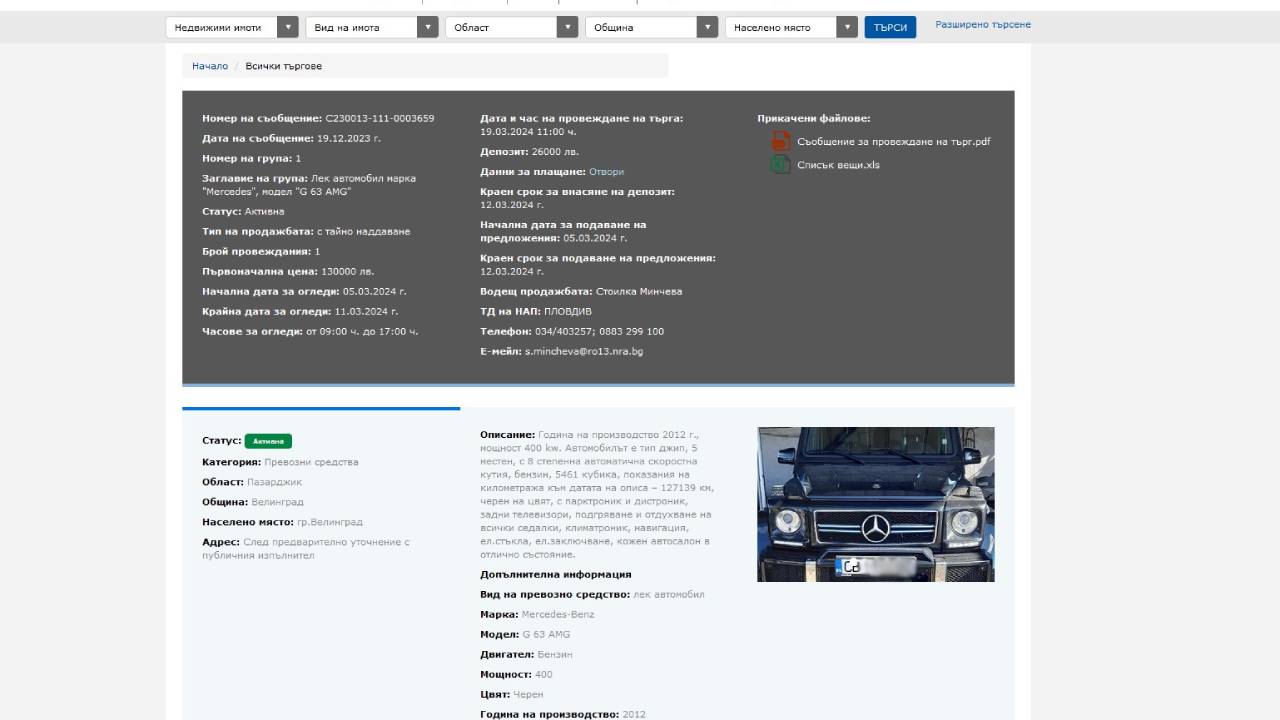Viewport: 1280px width, 720px height.
Task: Open Съобщение за провеждане на търг.pdf
Action: point(894,141)
